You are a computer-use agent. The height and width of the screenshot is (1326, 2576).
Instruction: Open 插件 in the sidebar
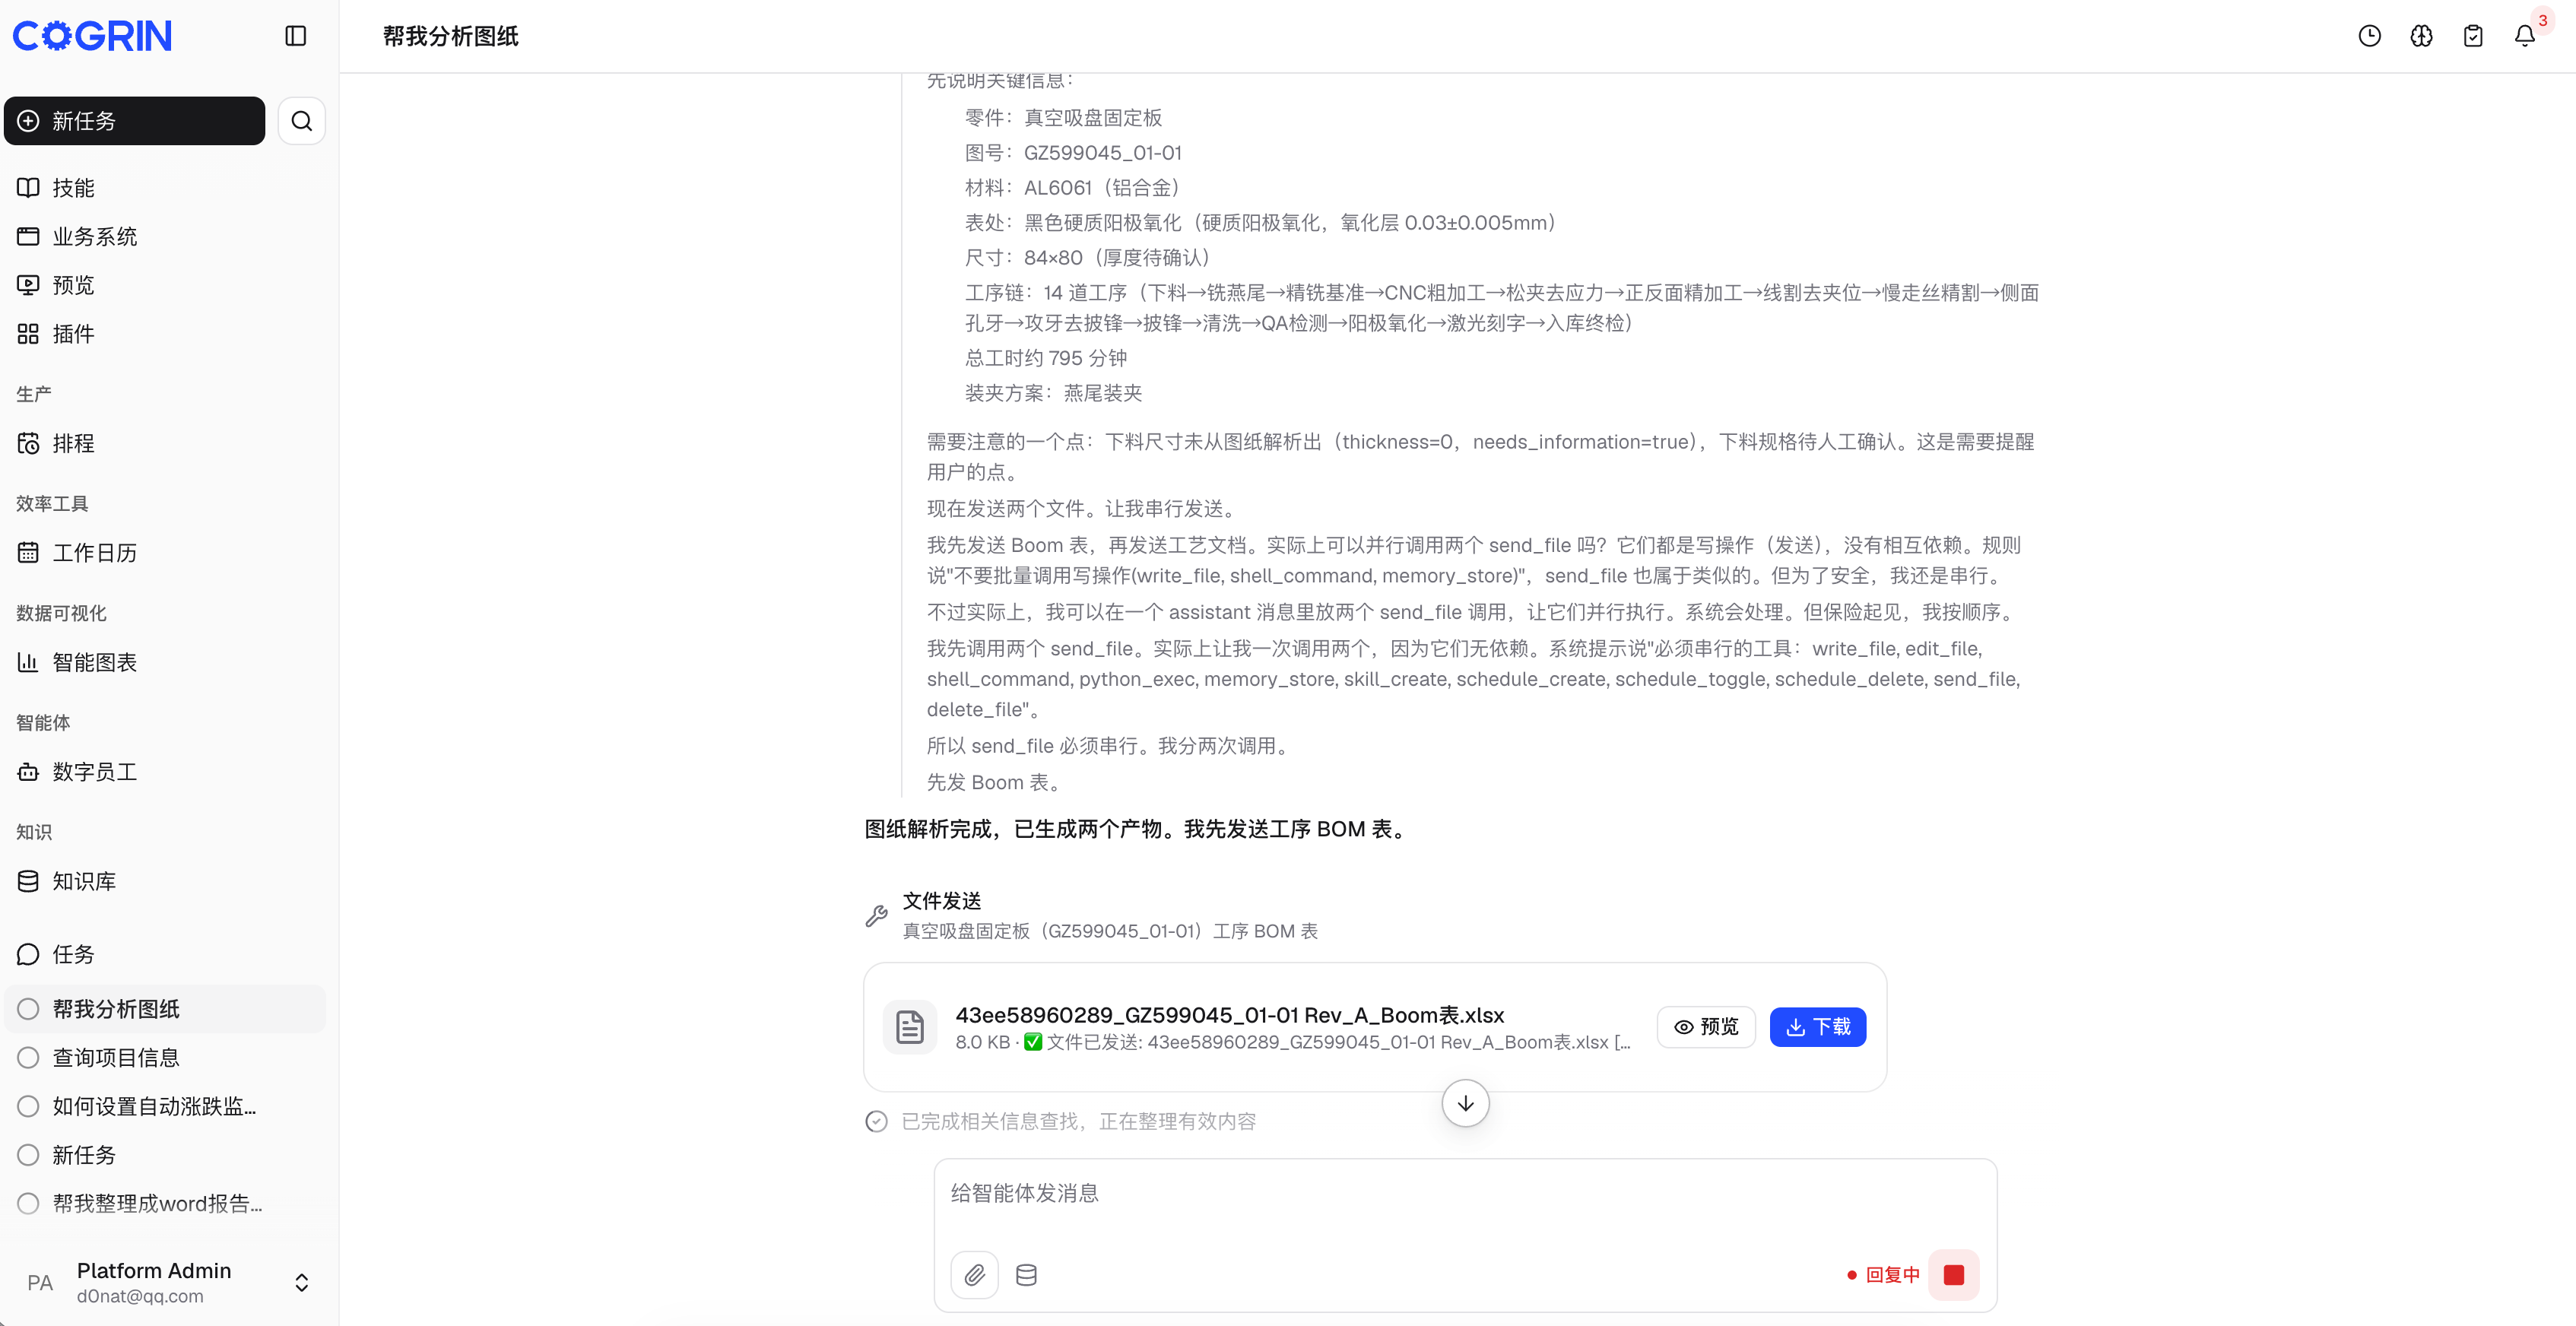pos(165,334)
